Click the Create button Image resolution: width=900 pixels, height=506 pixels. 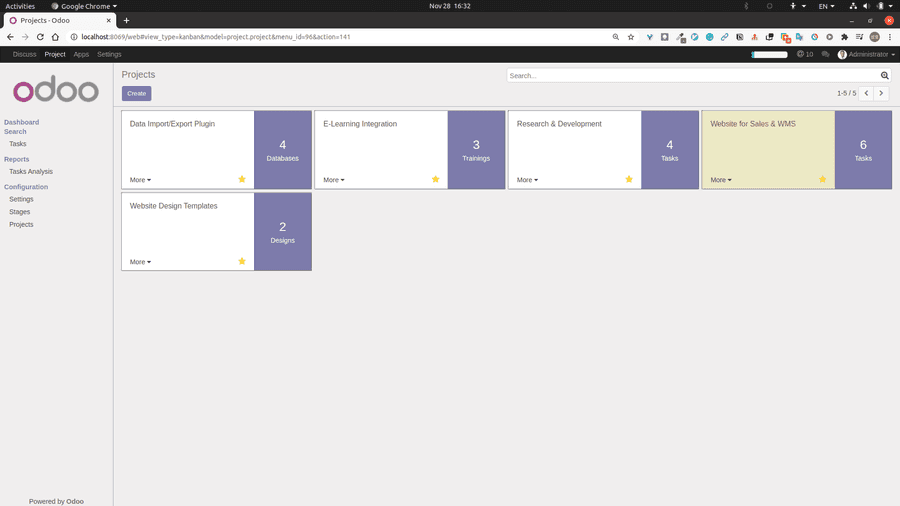pos(137,94)
